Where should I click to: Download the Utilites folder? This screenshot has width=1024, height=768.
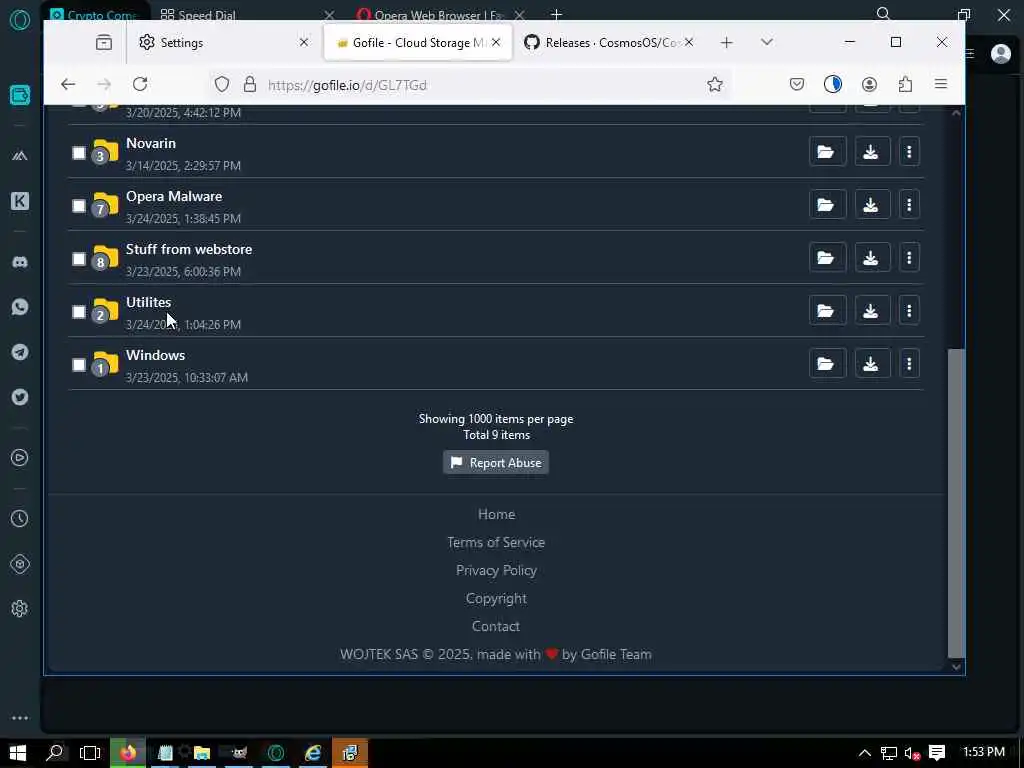(871, 311)
